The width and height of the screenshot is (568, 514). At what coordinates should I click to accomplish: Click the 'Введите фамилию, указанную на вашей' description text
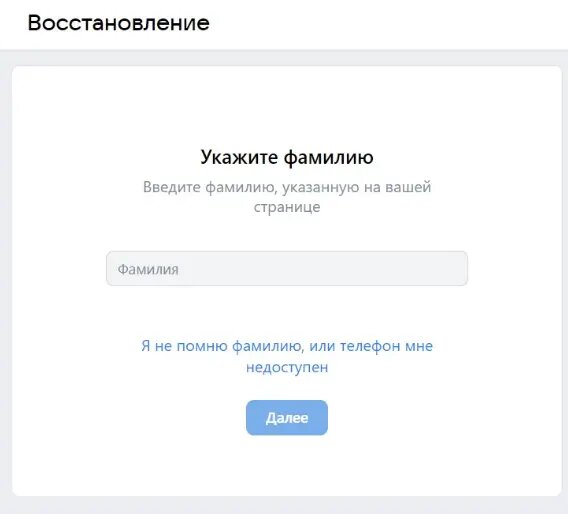coord(287,187)
